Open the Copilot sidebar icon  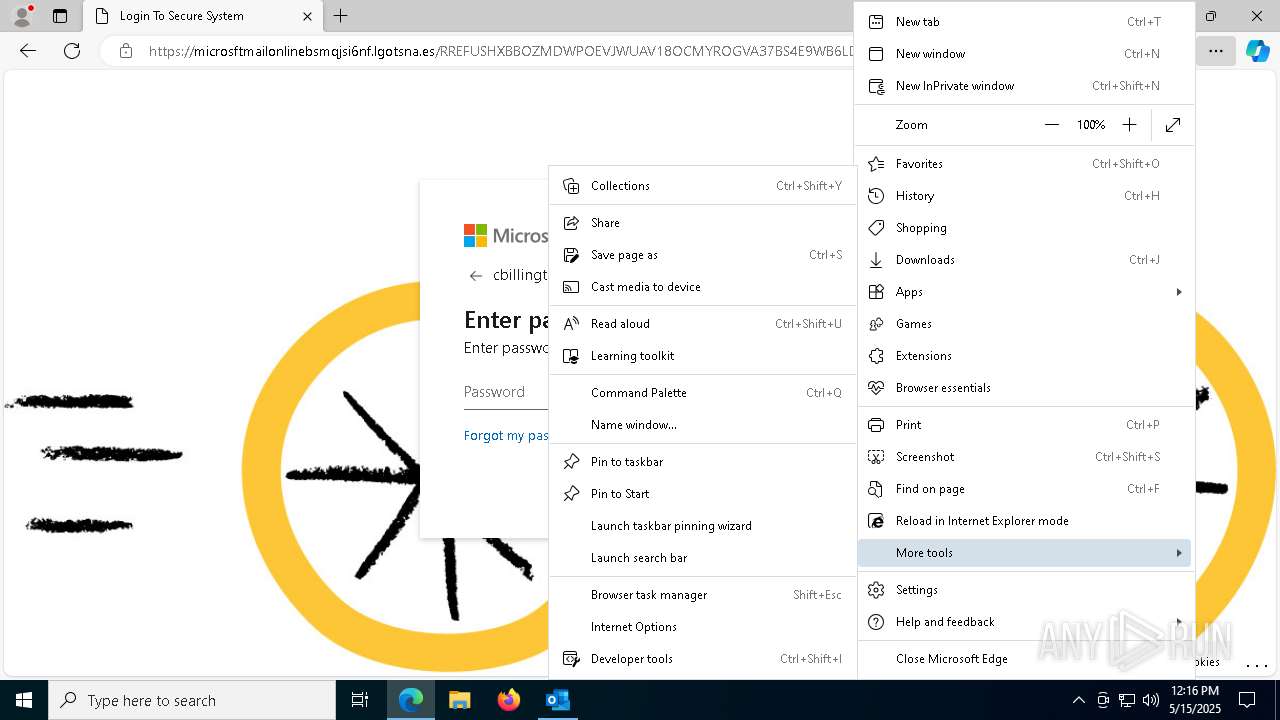tap(1257, 51)
